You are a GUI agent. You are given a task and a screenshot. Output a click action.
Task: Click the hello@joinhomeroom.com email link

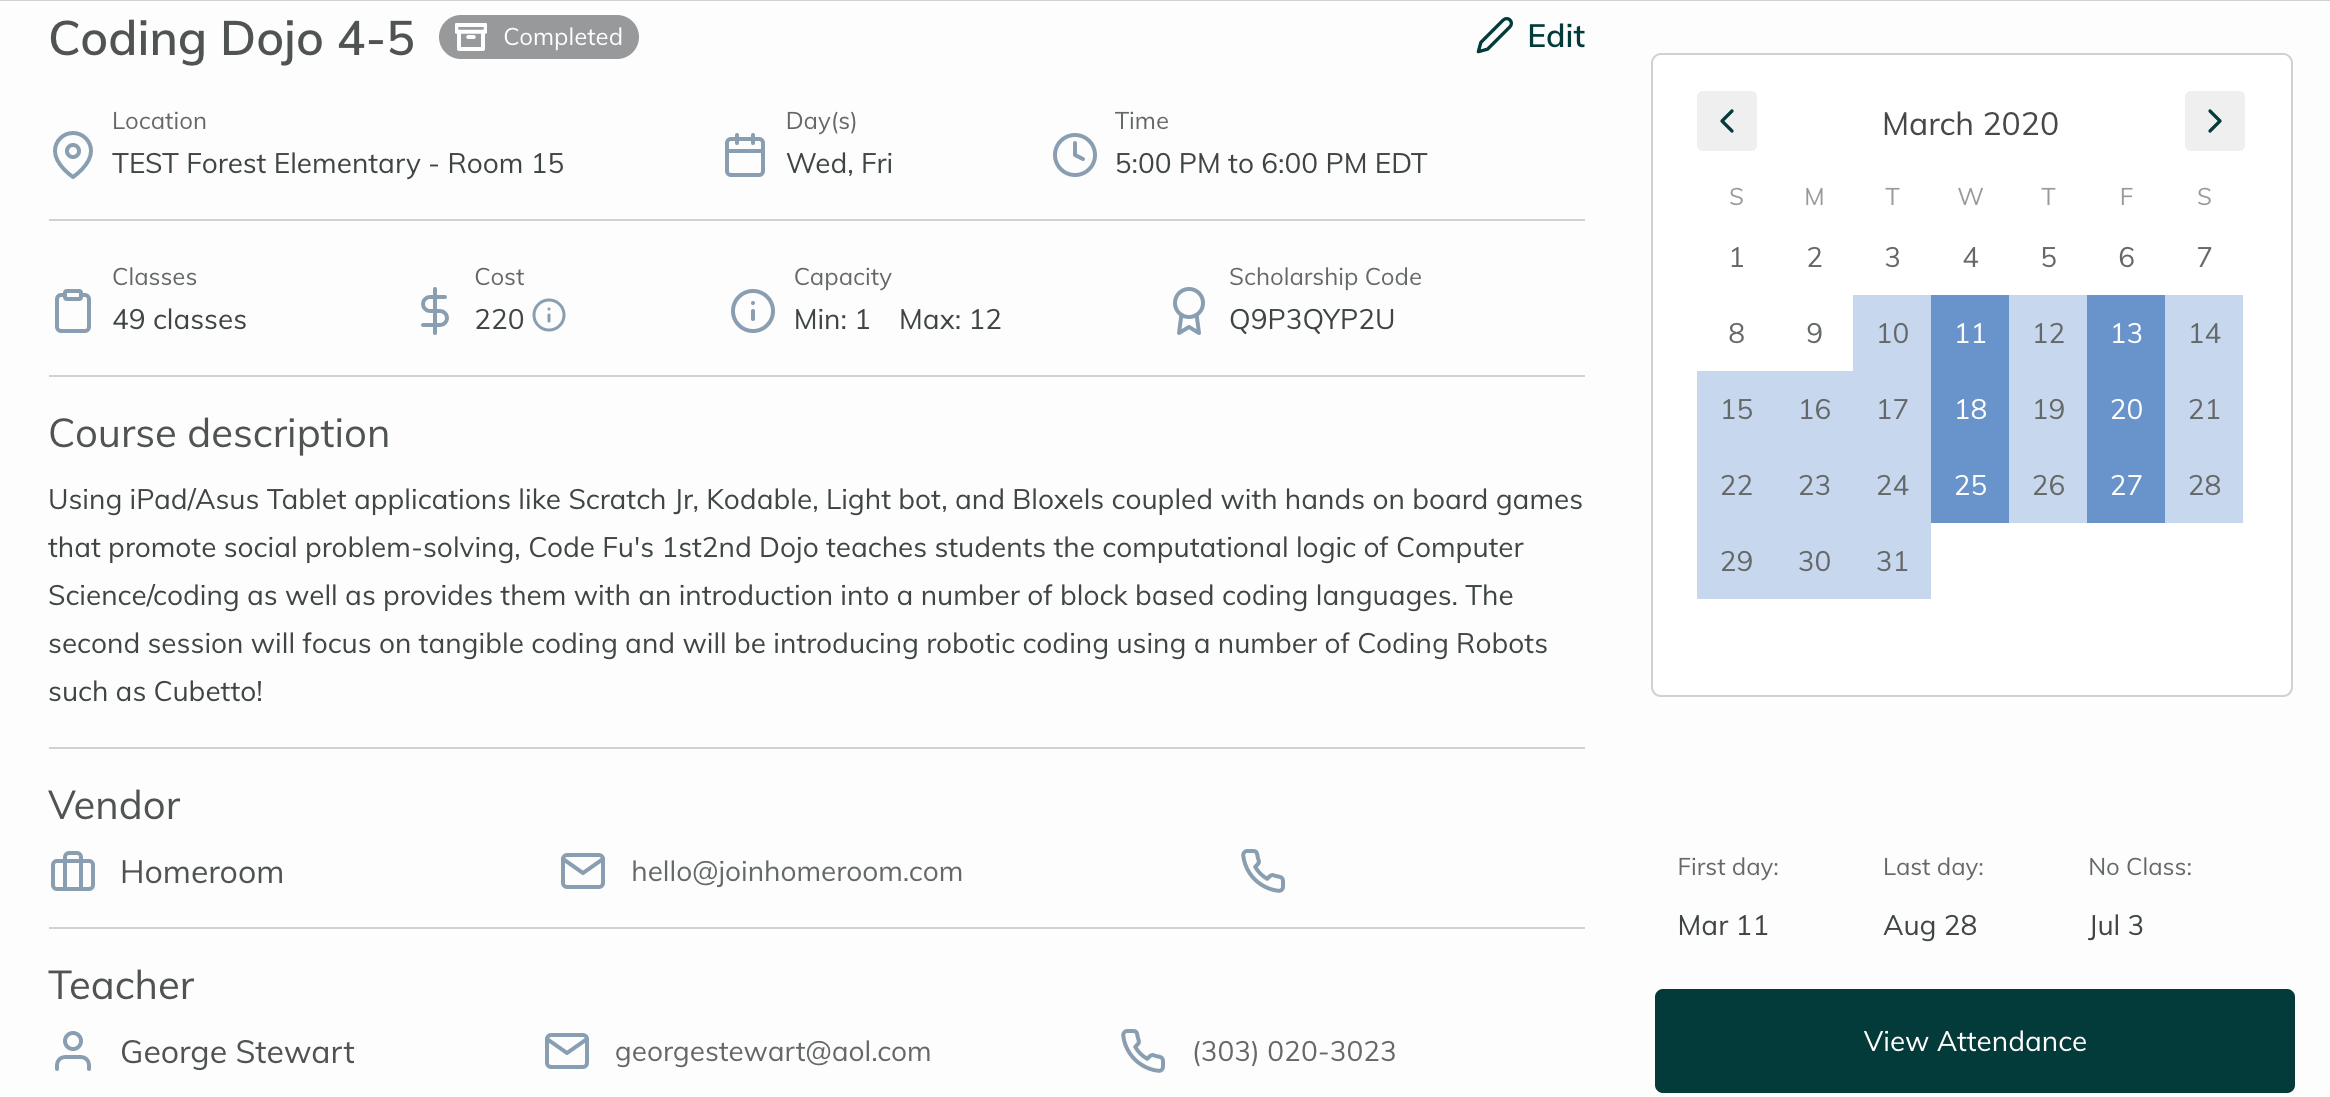point(796,871)
